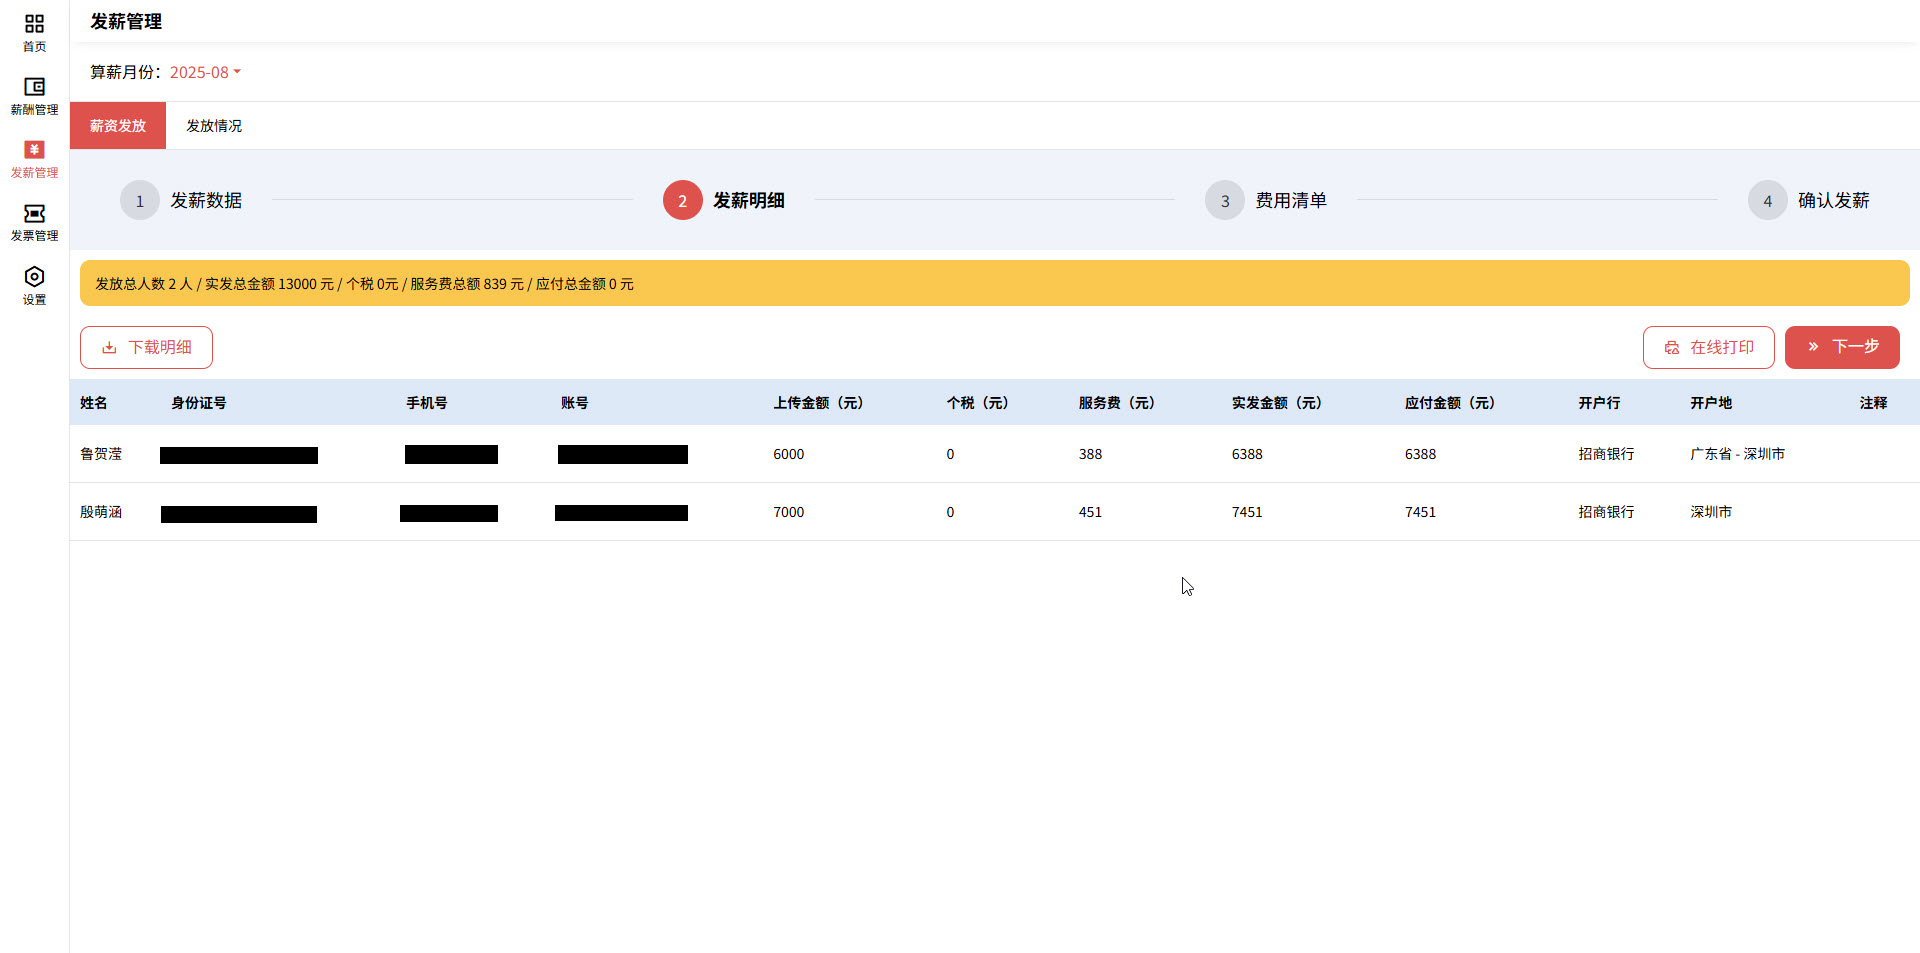Expand the 算薪月份 2025-08 dropdown
Screen dimensions: 1920x953
[x=205, y=72]
